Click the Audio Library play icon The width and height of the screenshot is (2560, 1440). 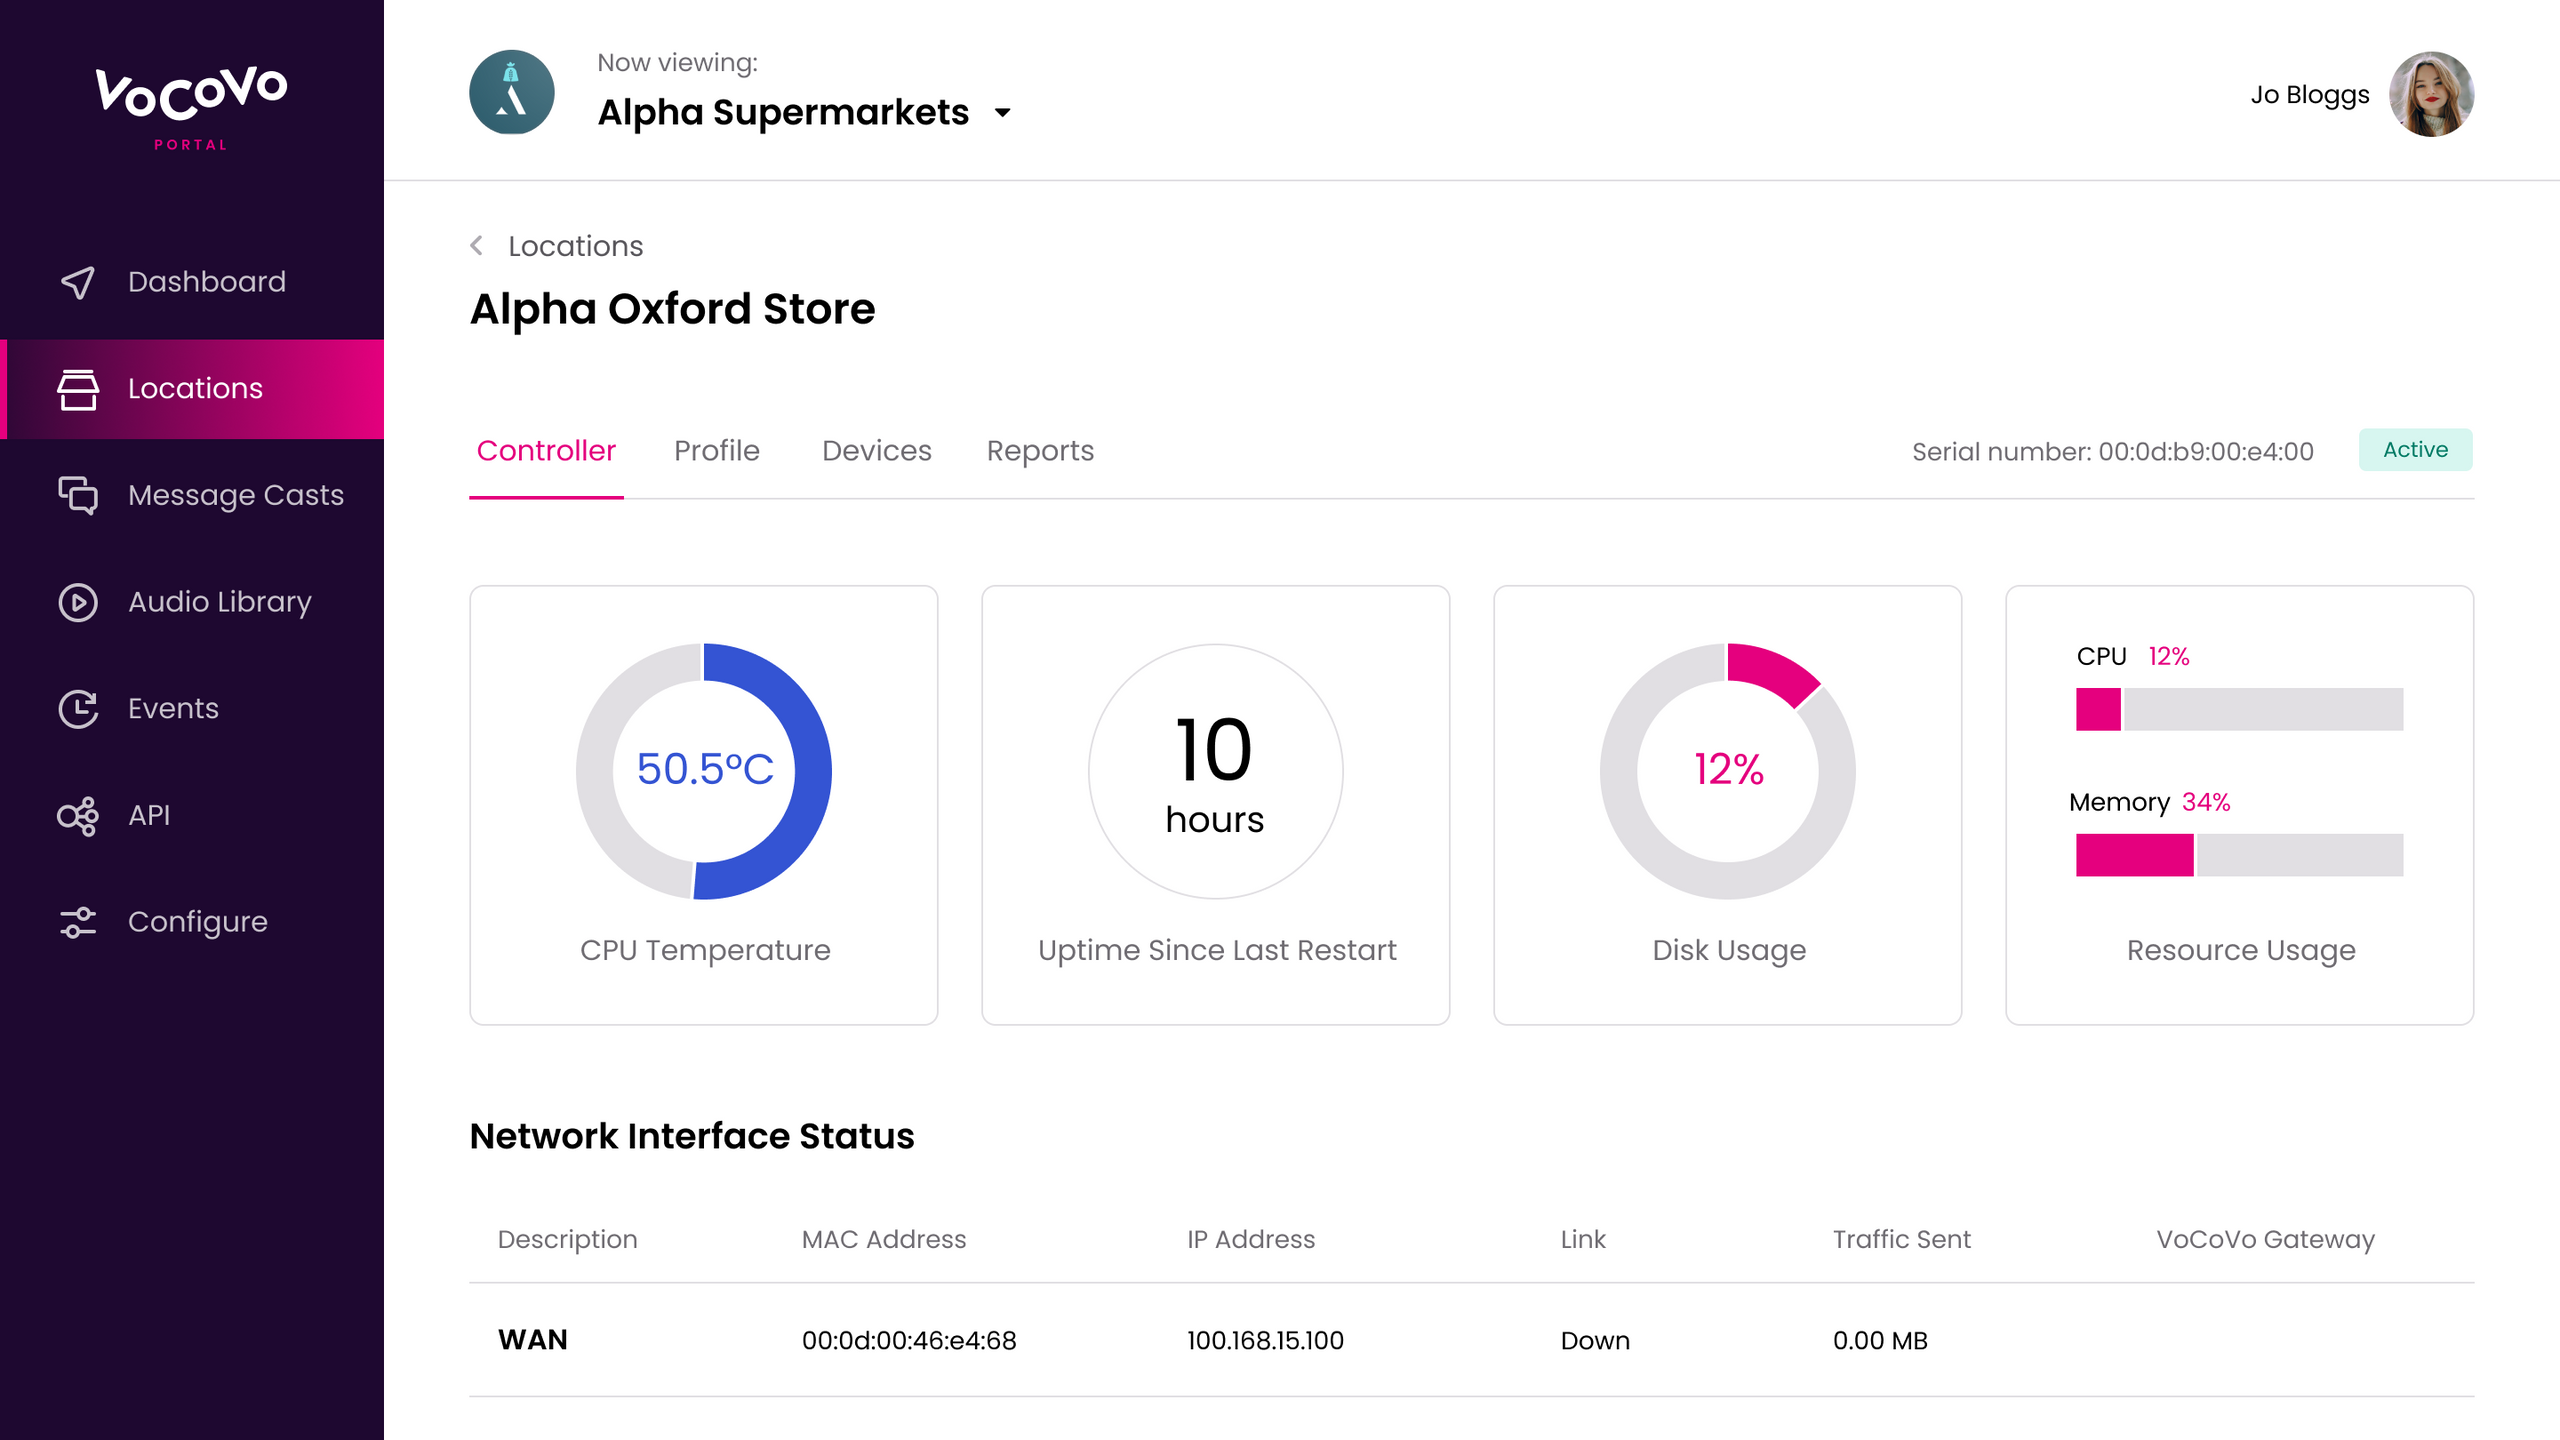[x=78, y=602]
